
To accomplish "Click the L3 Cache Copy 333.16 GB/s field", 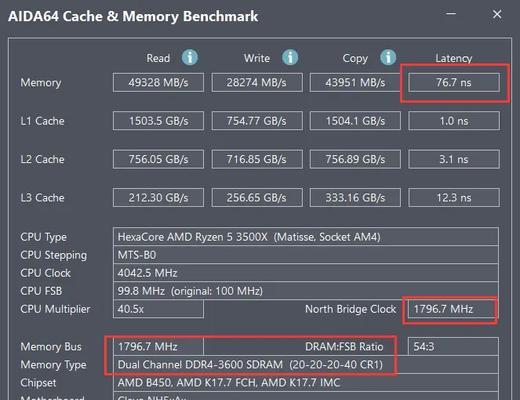I will click(355, 198).
